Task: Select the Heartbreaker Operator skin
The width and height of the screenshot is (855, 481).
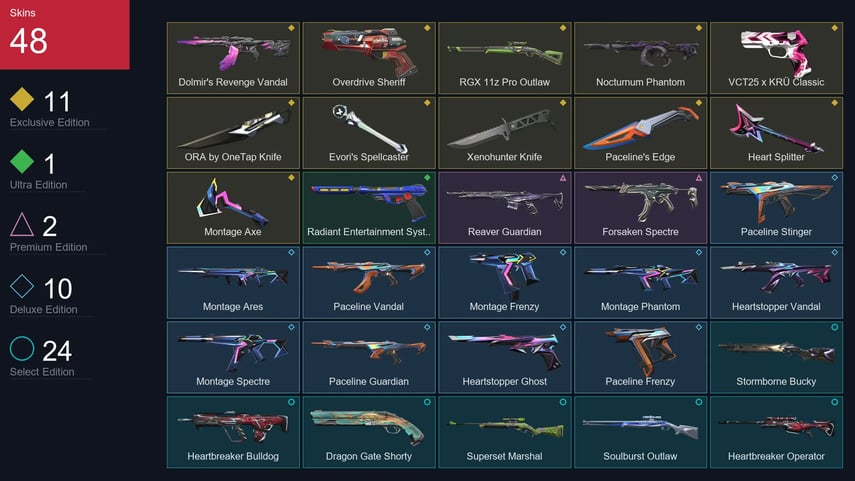Action: click(776, 432)
